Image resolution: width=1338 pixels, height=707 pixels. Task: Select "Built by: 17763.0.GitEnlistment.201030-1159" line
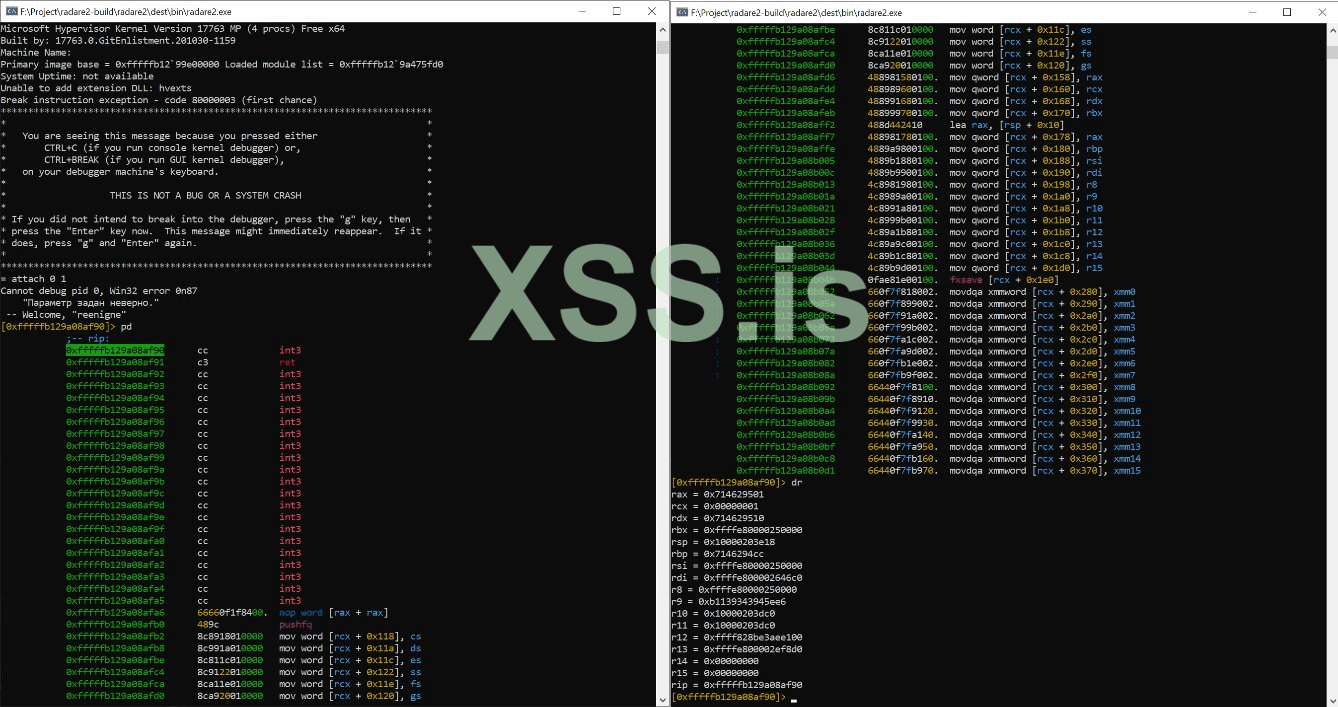pyautogui.click(x=118, y=41)
